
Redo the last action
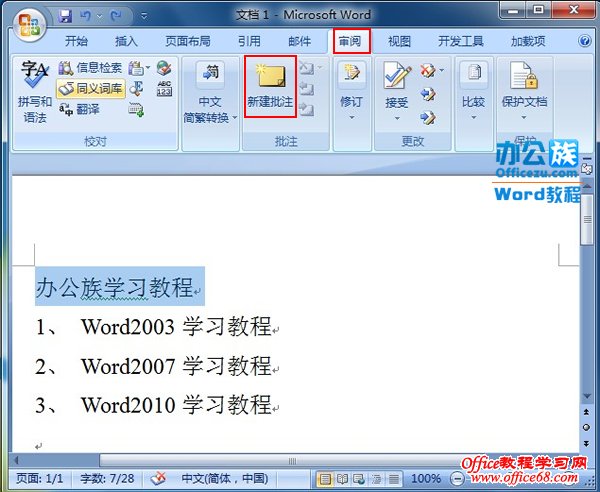(x=115, y=16)
